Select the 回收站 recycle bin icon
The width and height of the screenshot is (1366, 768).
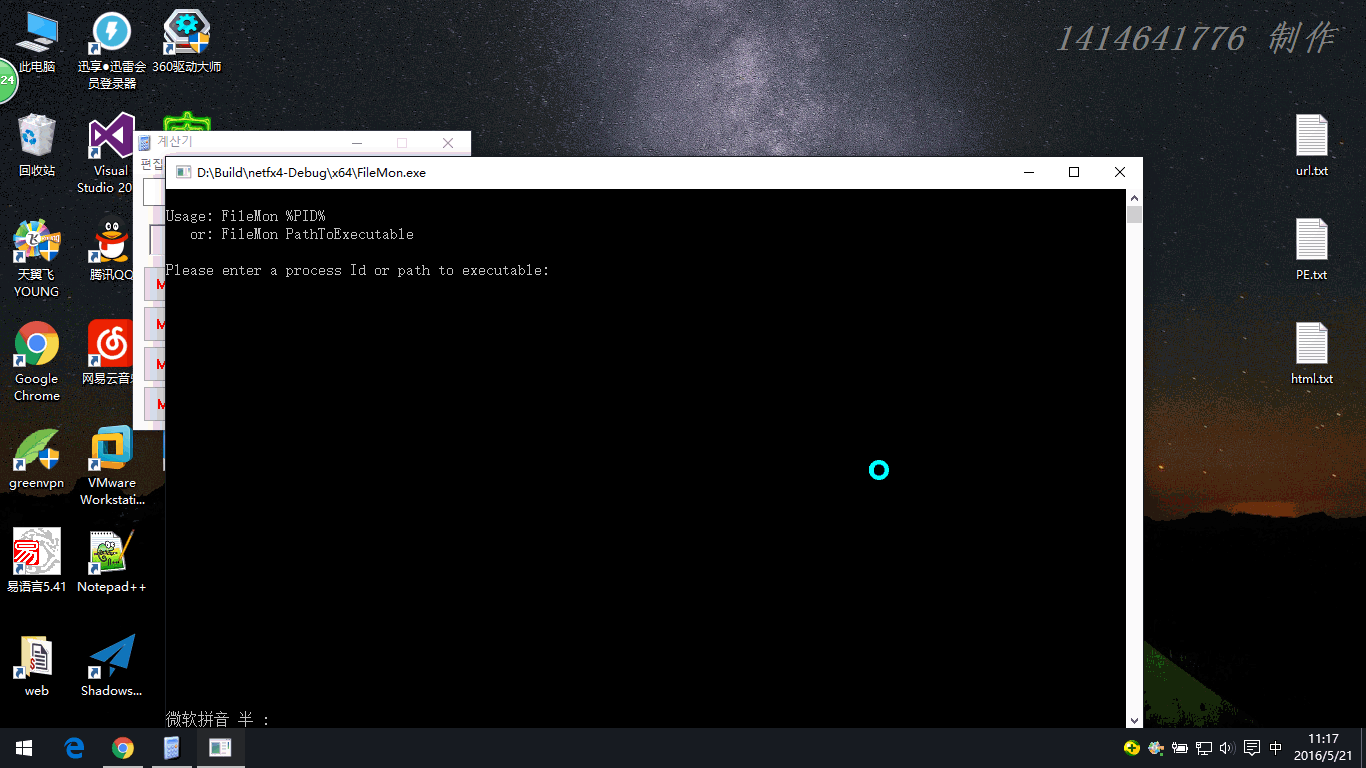pos(37,146)
